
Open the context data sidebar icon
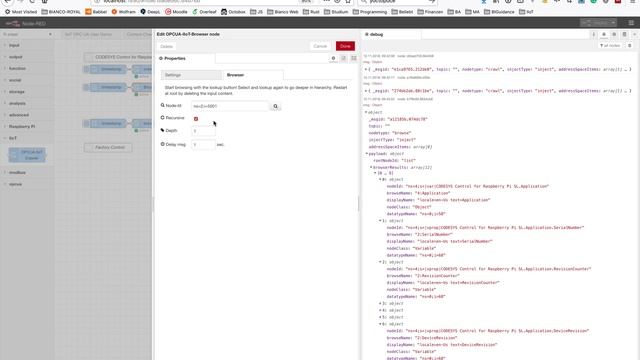pos(624,35)
